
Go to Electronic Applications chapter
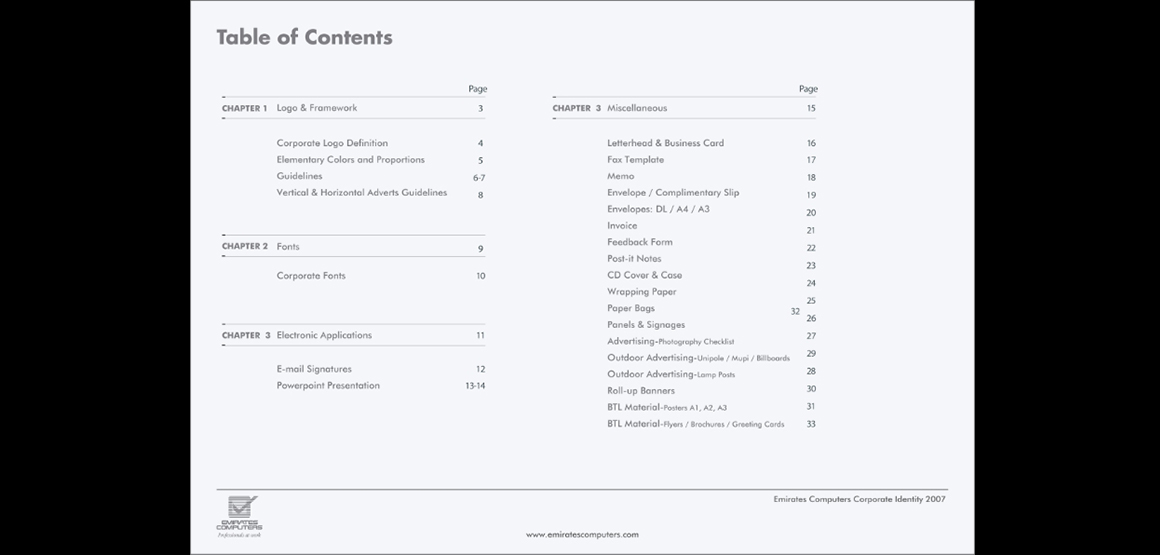pyautogui.click(x=324, y=336)
